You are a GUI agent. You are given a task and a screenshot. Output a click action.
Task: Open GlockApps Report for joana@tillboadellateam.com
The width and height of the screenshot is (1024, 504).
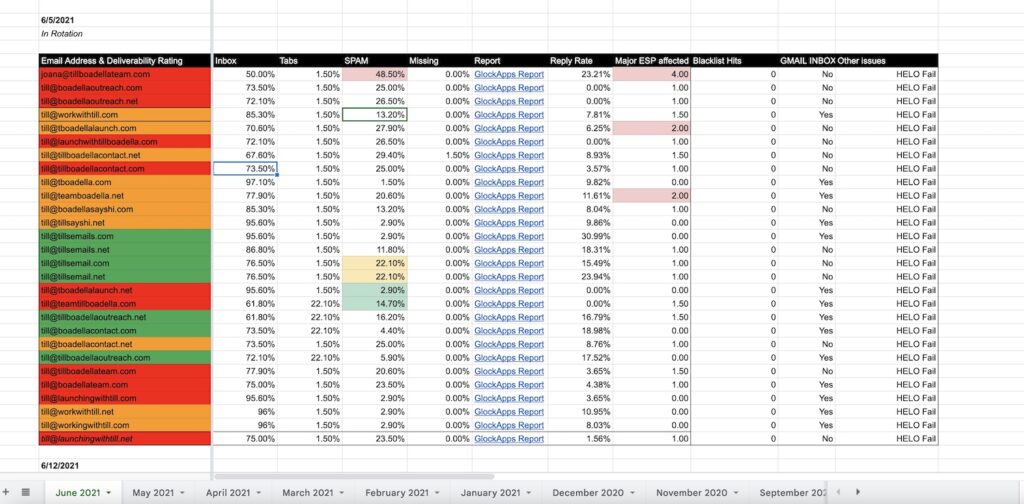tap(509, 74)
